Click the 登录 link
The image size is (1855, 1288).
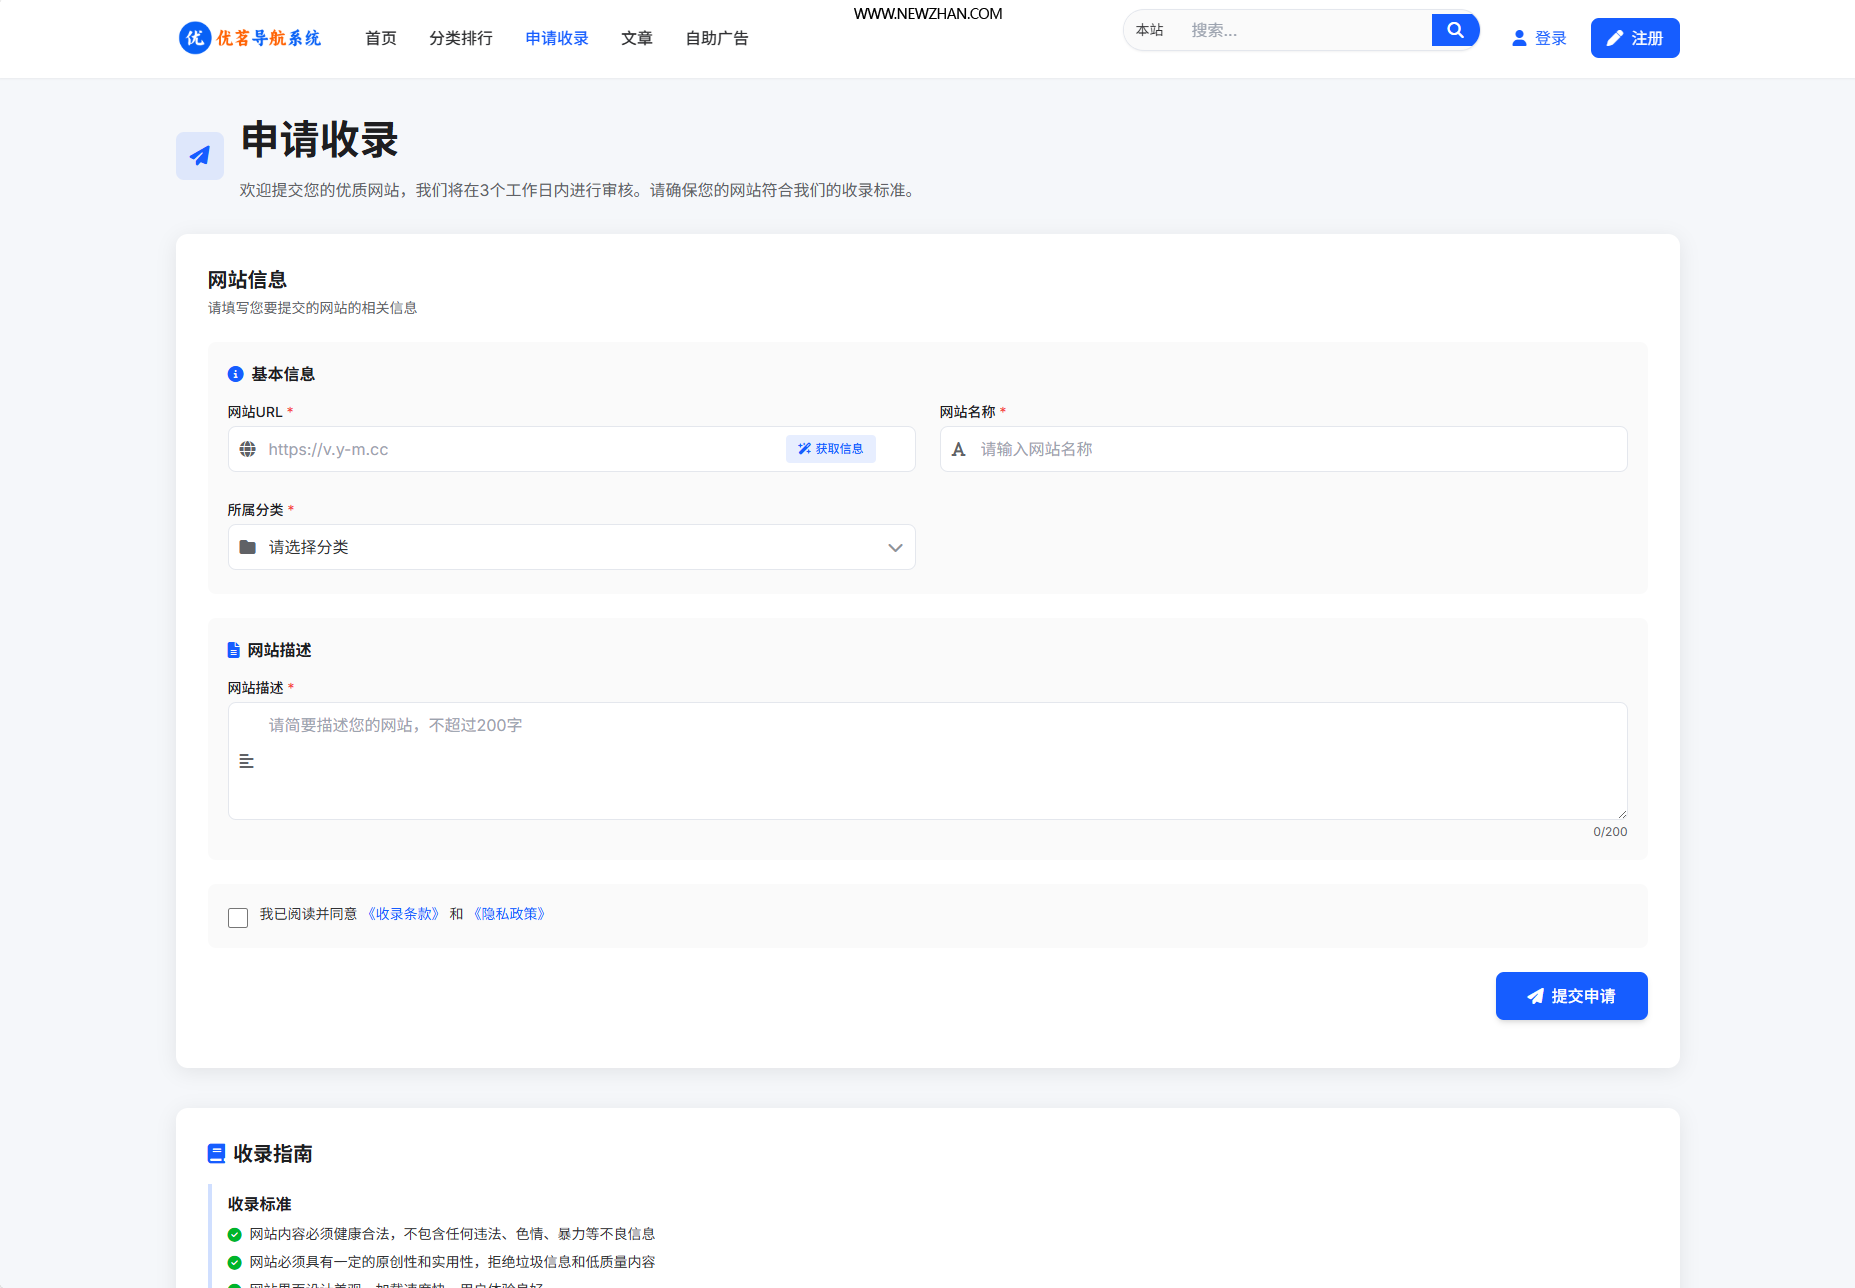pyautogui.click(x=1539, y=38)
